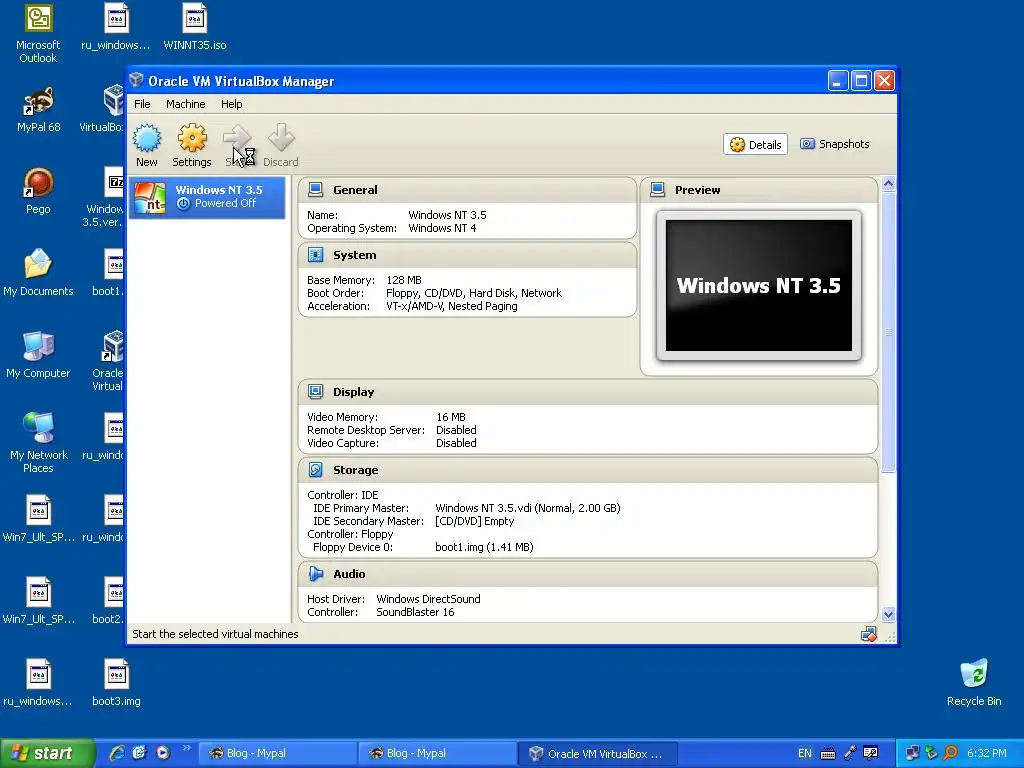Click the 'SoundBlaster 16' controller value

point(415,612)
